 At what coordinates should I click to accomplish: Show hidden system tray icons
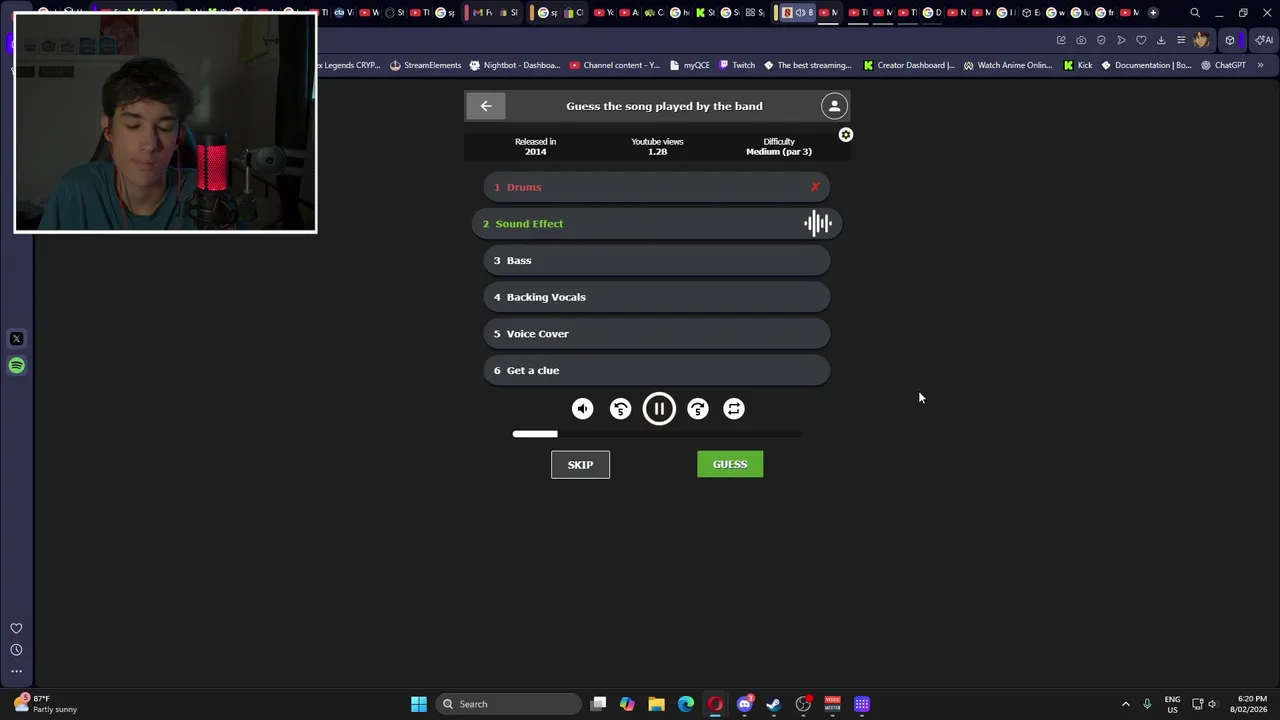1125,704
